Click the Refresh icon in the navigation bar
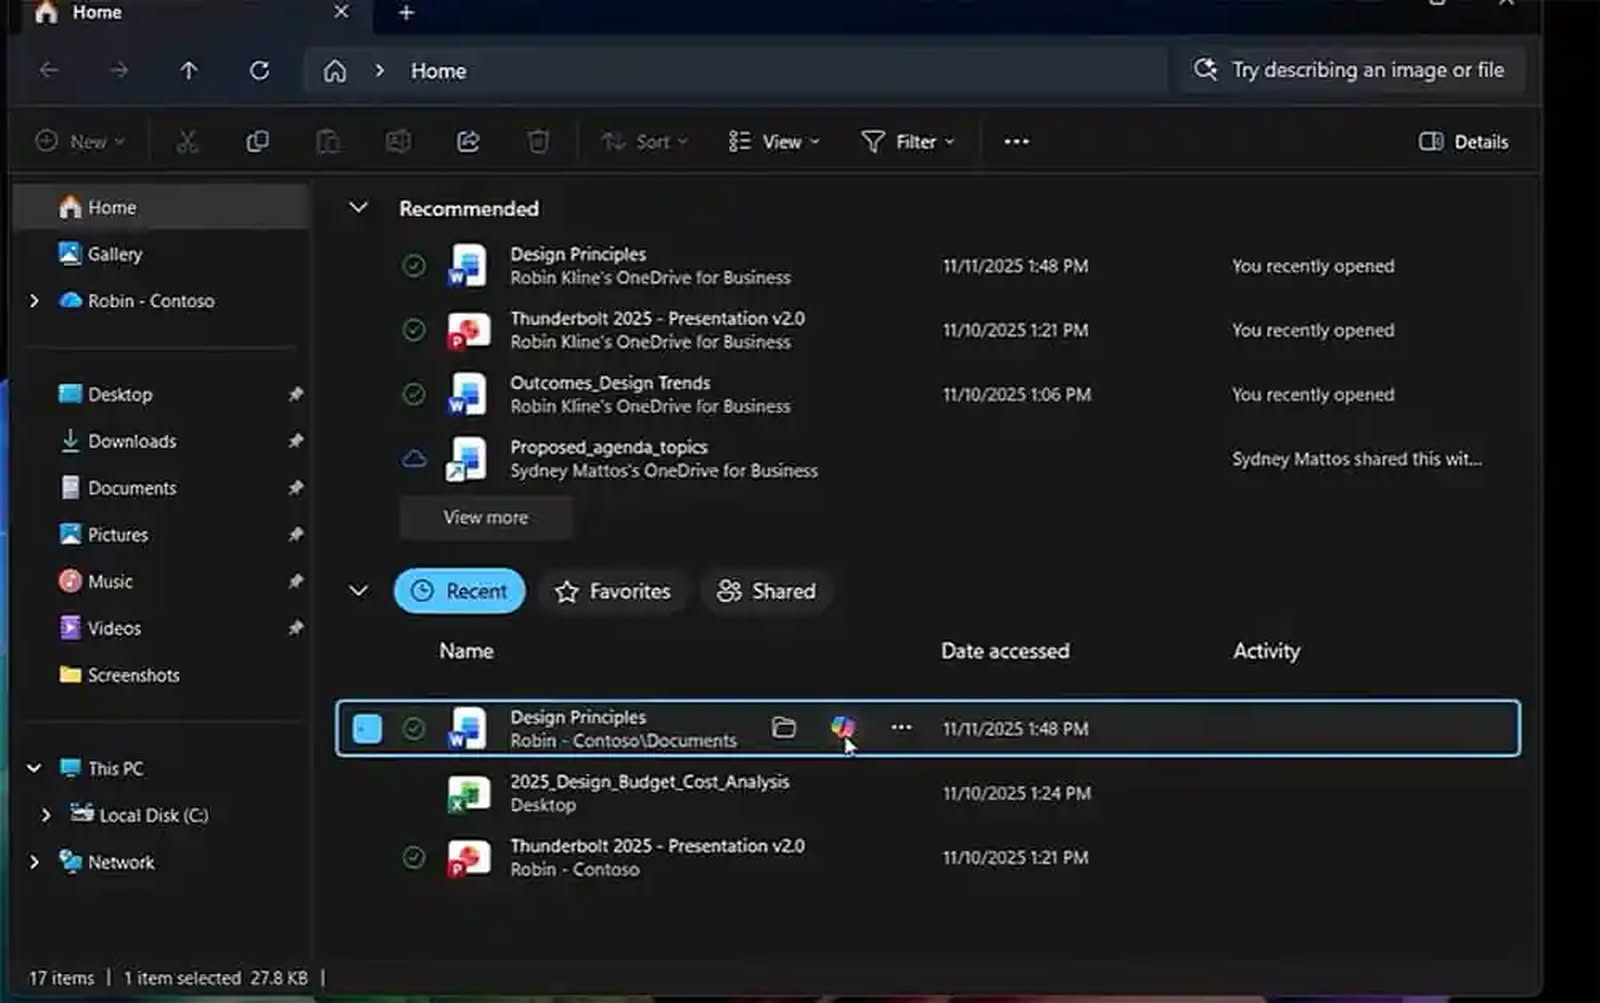The width and height of the screenshot is (1600, 1003). pyautogui.click(x=259, y=70)
